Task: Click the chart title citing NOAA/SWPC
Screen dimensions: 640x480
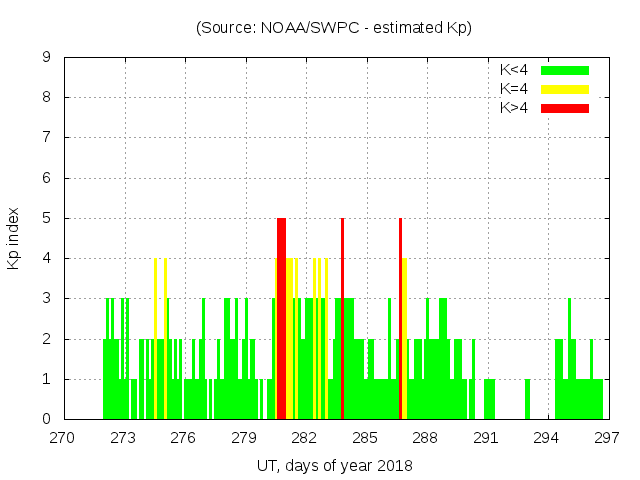Action: click(x=333, y=28)
